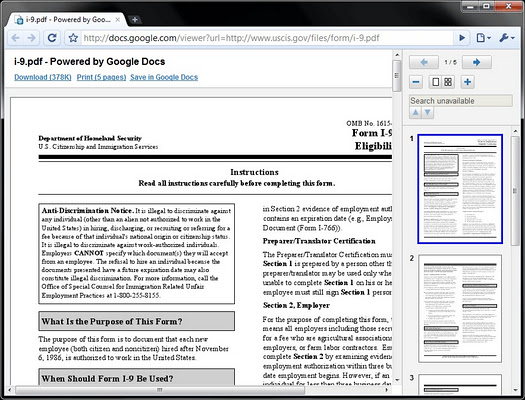Click Department of Homeland Security text
The image size is (525, 400).
click(x=90, y=138)
